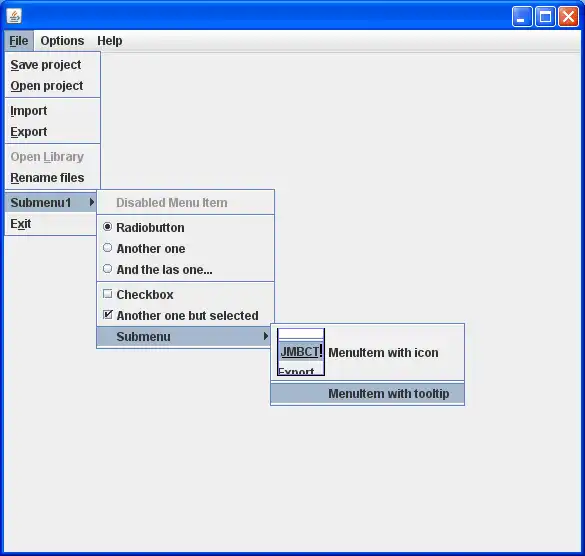Click the disabled Open Library item
The image size is (585, 556).
coord(53,157)
